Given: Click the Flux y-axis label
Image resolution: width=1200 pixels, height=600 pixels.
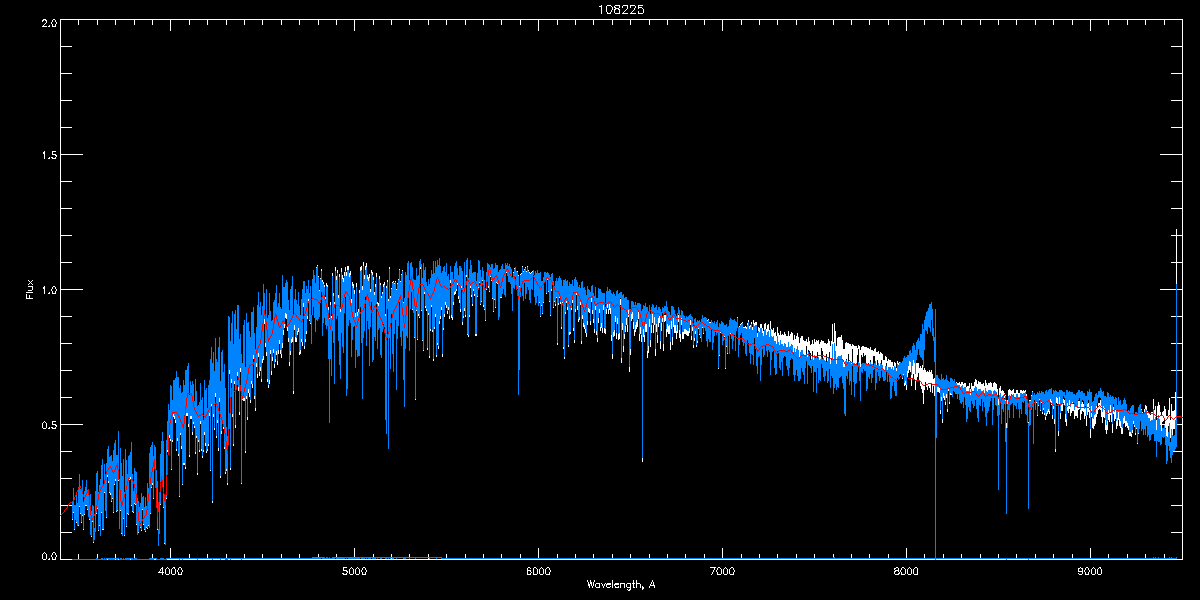Looking at the screenshot, I should (x=30, y=289).
